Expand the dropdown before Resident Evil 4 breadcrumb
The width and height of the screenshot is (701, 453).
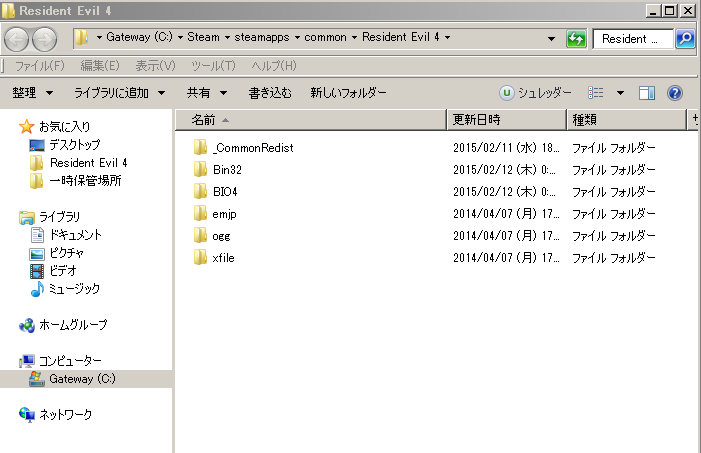pyautogui.click(x=355, y=38)
